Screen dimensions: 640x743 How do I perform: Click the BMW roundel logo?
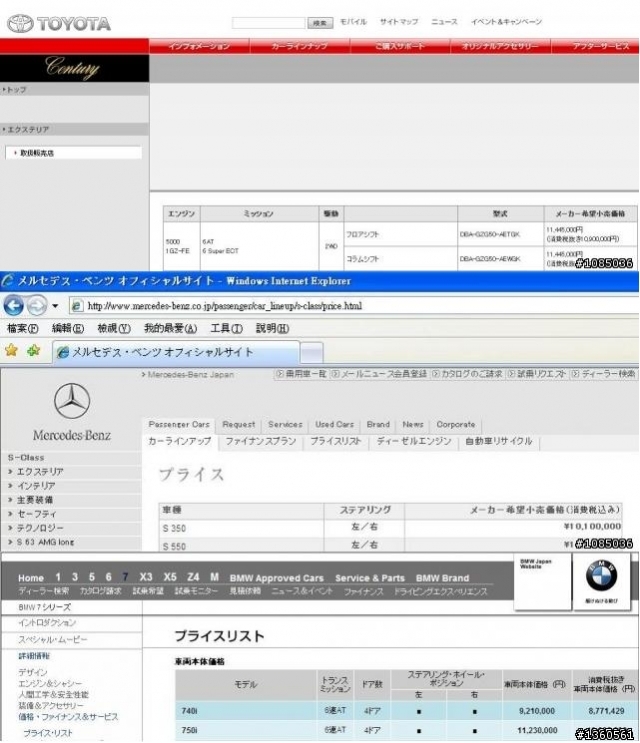601,576
